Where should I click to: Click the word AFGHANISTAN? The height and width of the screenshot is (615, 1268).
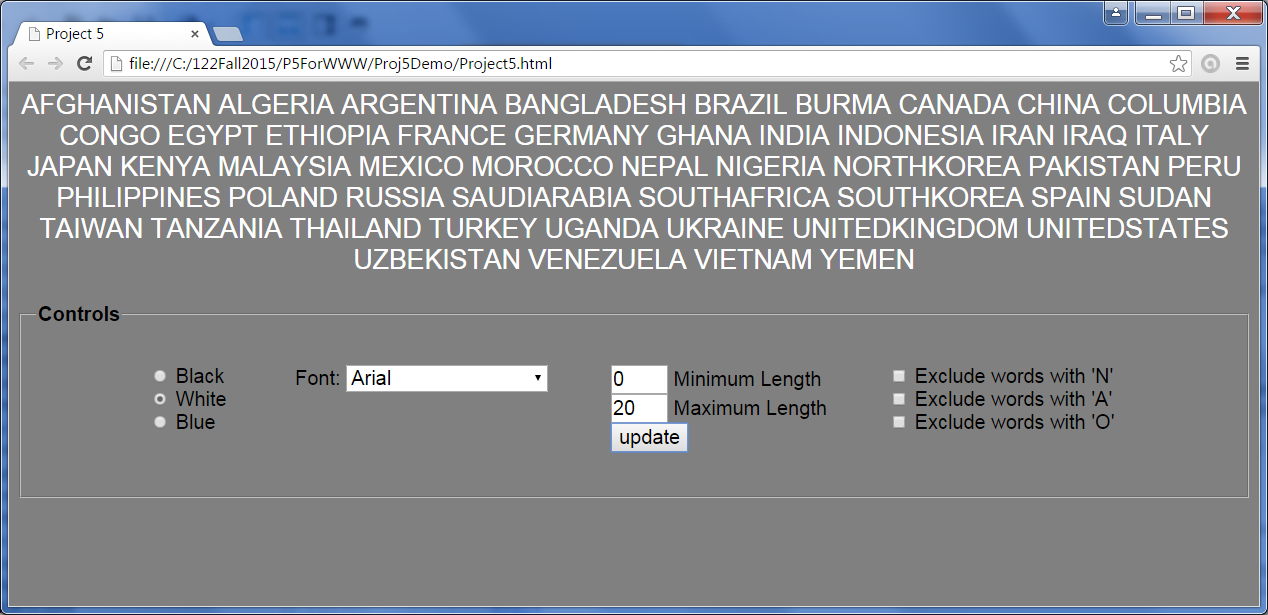pyautogui.click(x=116, y=105)
